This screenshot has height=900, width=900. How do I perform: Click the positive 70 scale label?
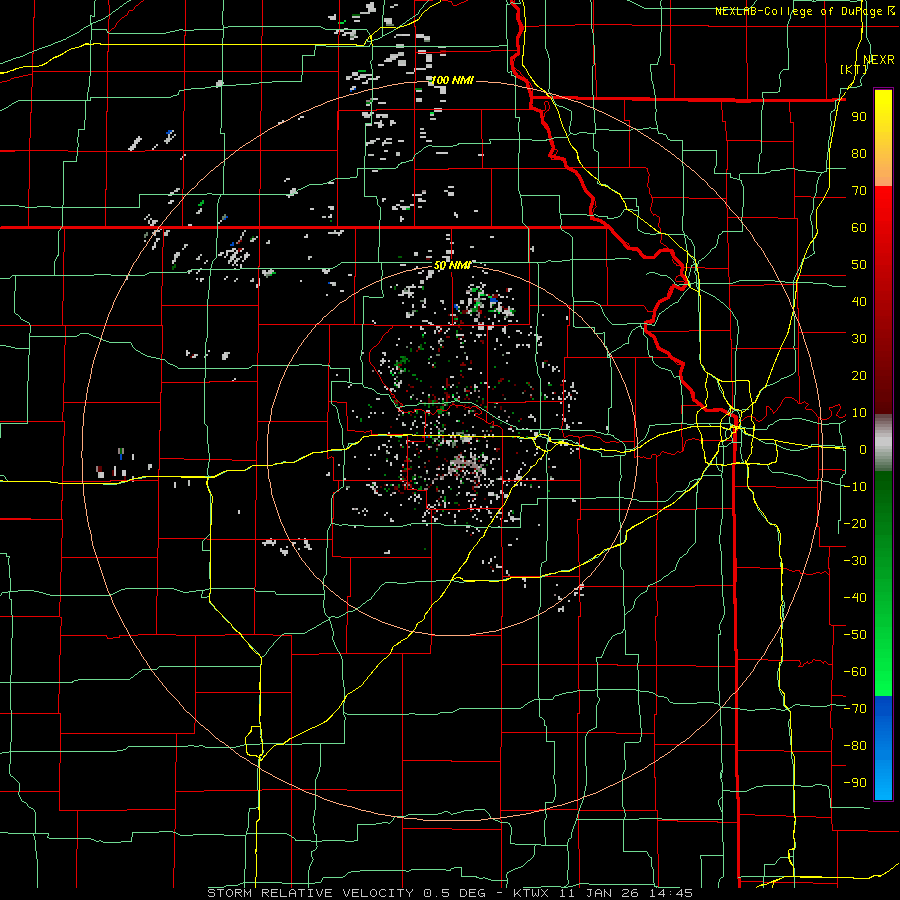[859, 191]
